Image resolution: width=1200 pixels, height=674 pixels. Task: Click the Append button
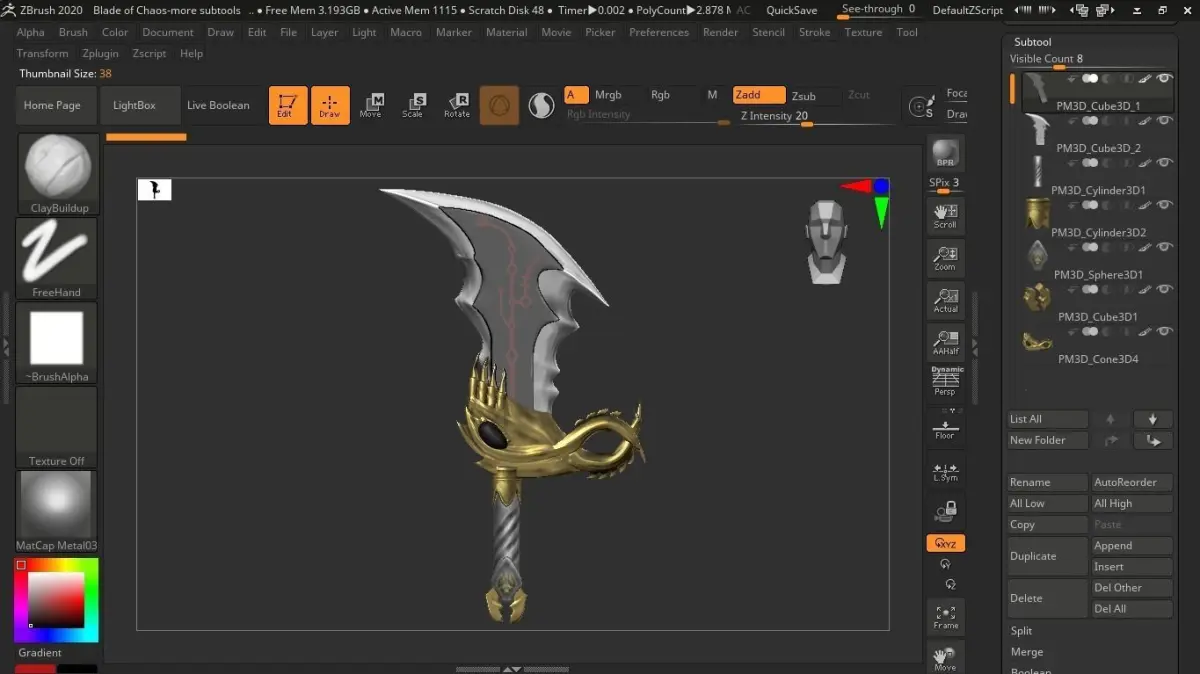pyautogui.click(x=1132, y=546)
